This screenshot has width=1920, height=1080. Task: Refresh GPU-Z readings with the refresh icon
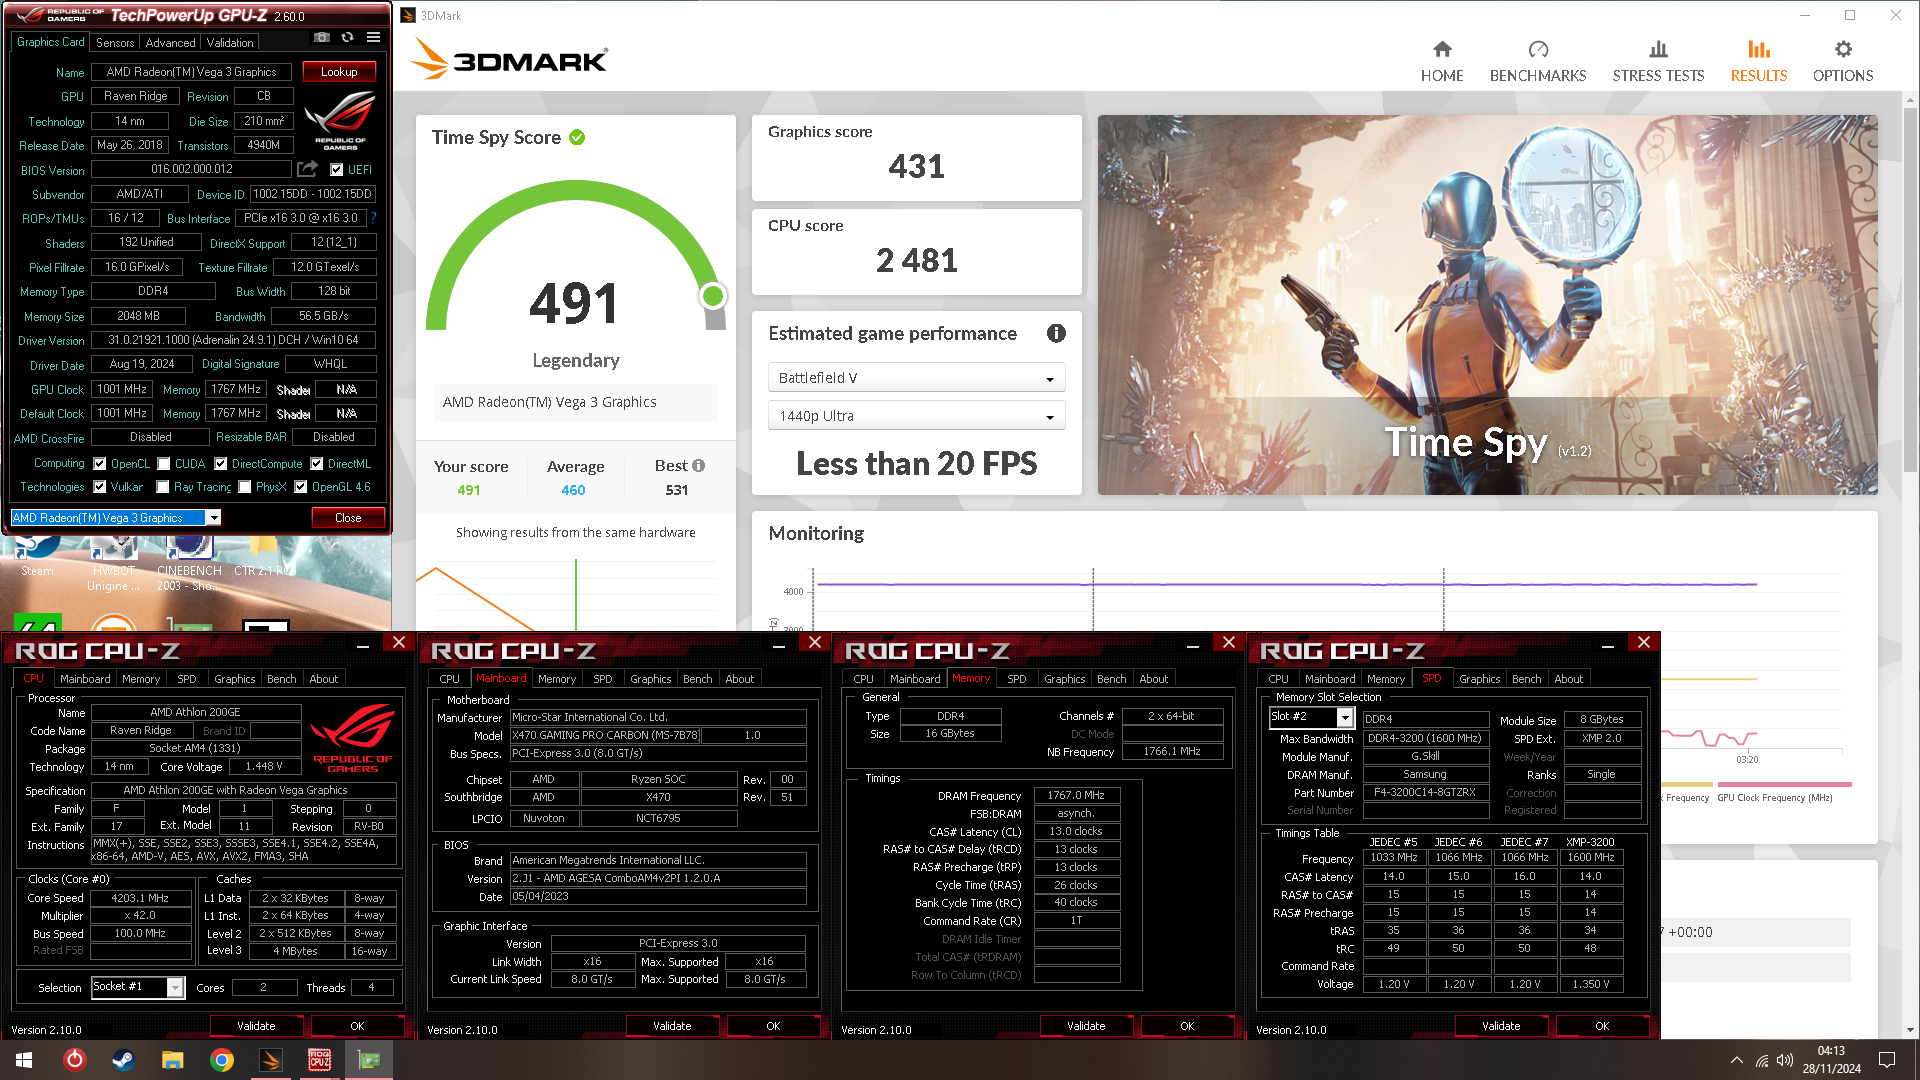pyautogui.click(x=347, y=38)
